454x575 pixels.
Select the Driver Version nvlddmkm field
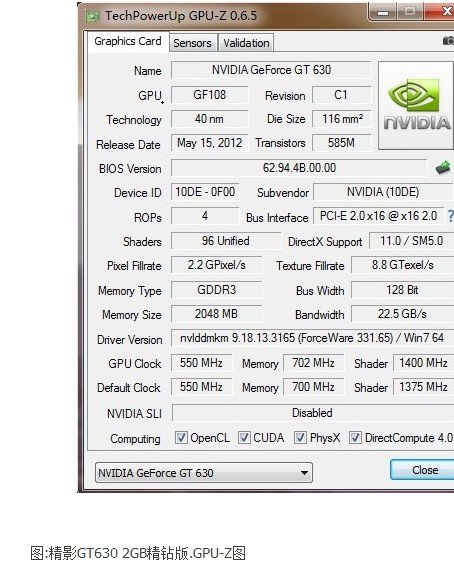[312, 338]
